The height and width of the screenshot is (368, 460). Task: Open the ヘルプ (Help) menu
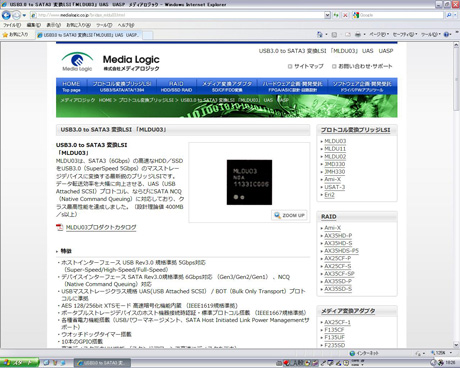[126, 25]
